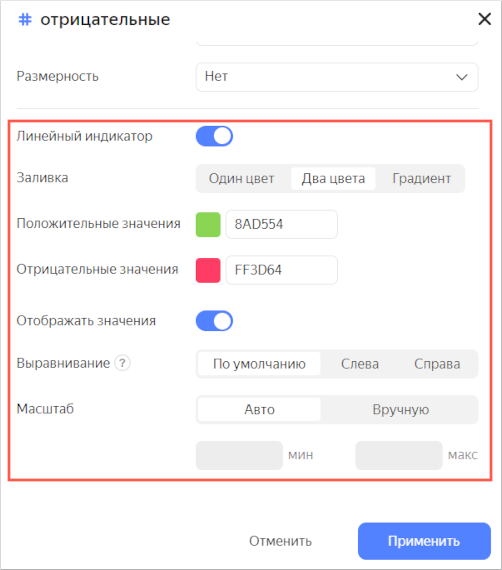Image resolution: width=502 pixels, height=570 pixels.
Task: Close the отрицательные settings dialog
Action: 485,19
